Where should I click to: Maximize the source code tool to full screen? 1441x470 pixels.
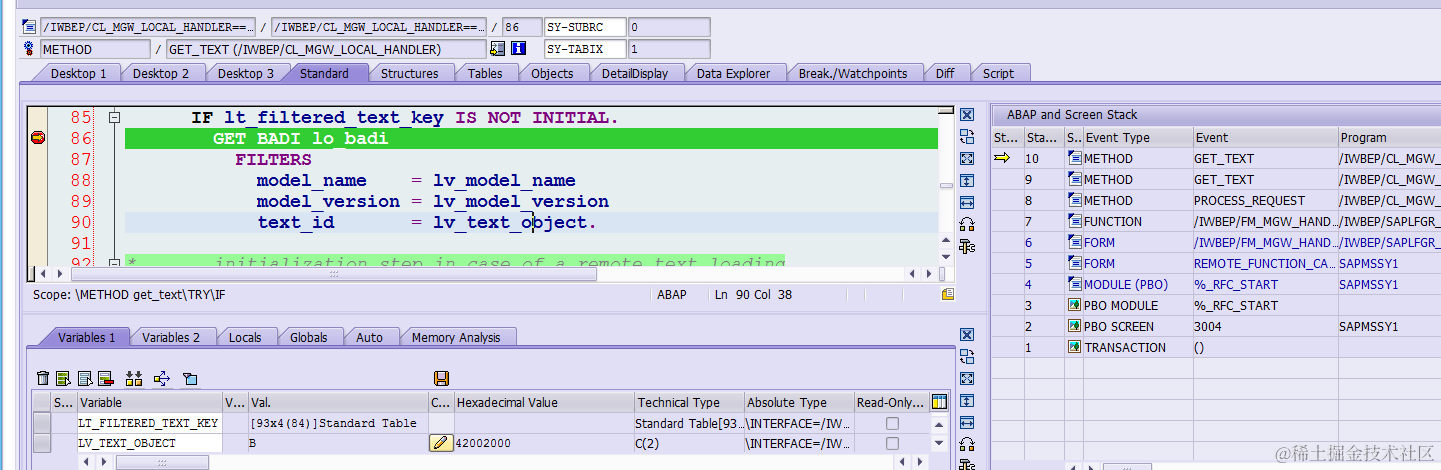[x=966, y=159]
